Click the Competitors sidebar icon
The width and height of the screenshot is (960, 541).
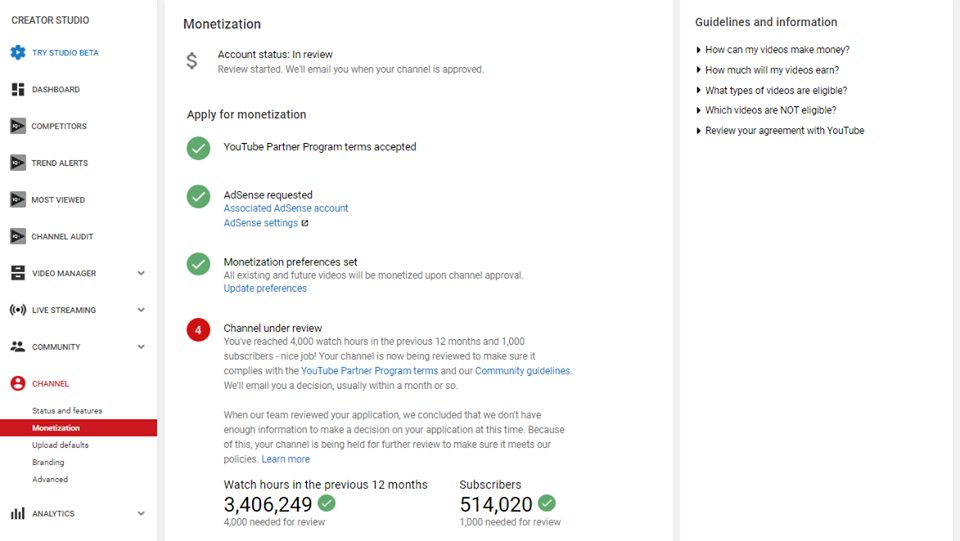[x=18, y=126]
